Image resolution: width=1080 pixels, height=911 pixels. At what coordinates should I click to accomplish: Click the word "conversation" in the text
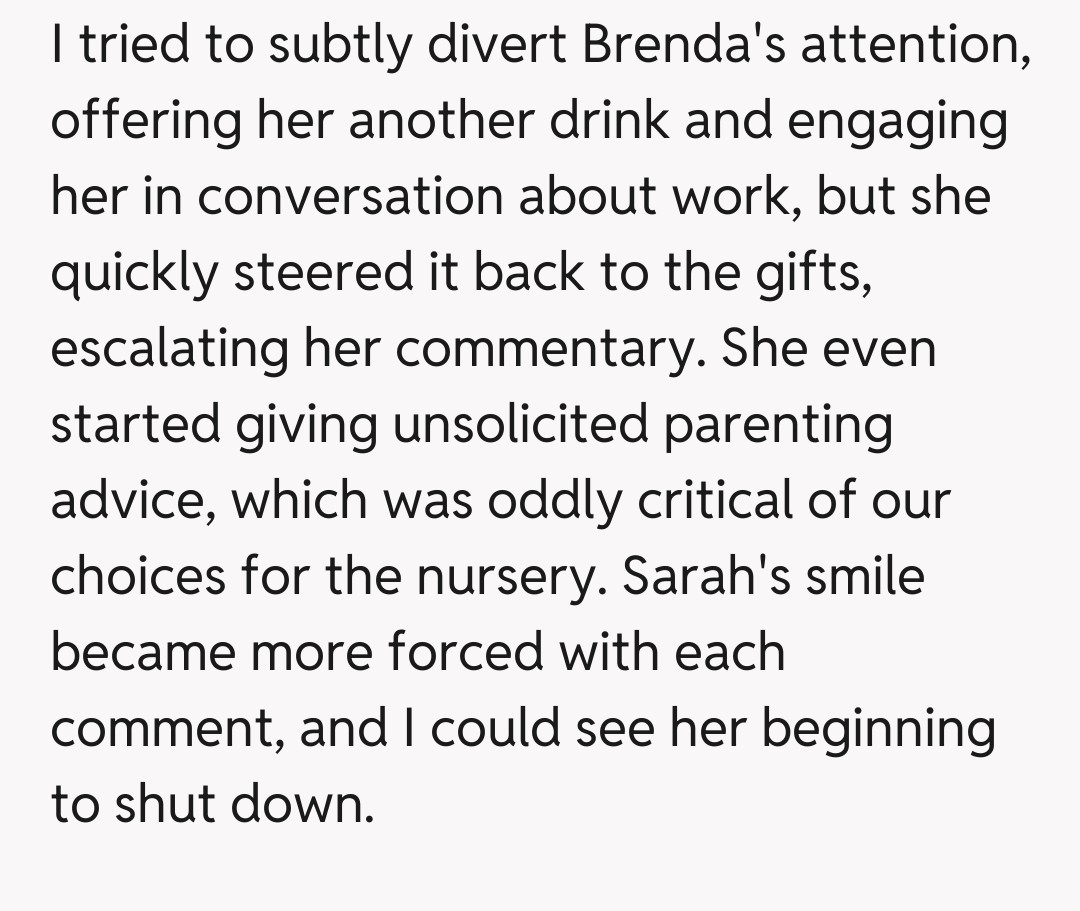(x=350, y=197)
